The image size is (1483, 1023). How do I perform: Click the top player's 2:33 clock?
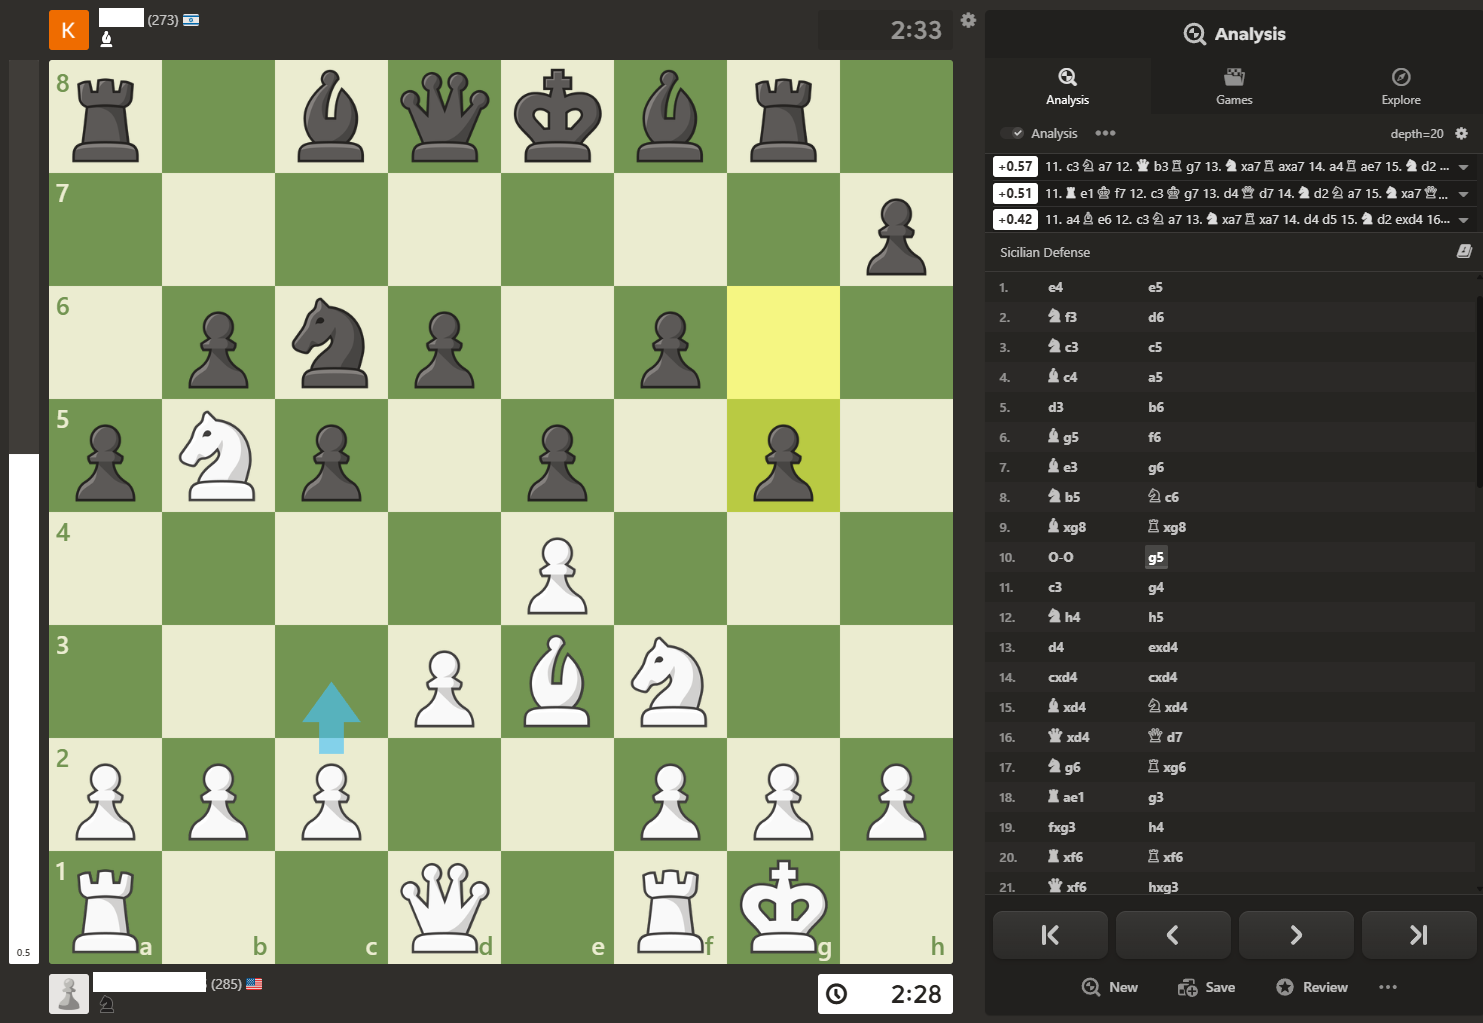[885, 30]
